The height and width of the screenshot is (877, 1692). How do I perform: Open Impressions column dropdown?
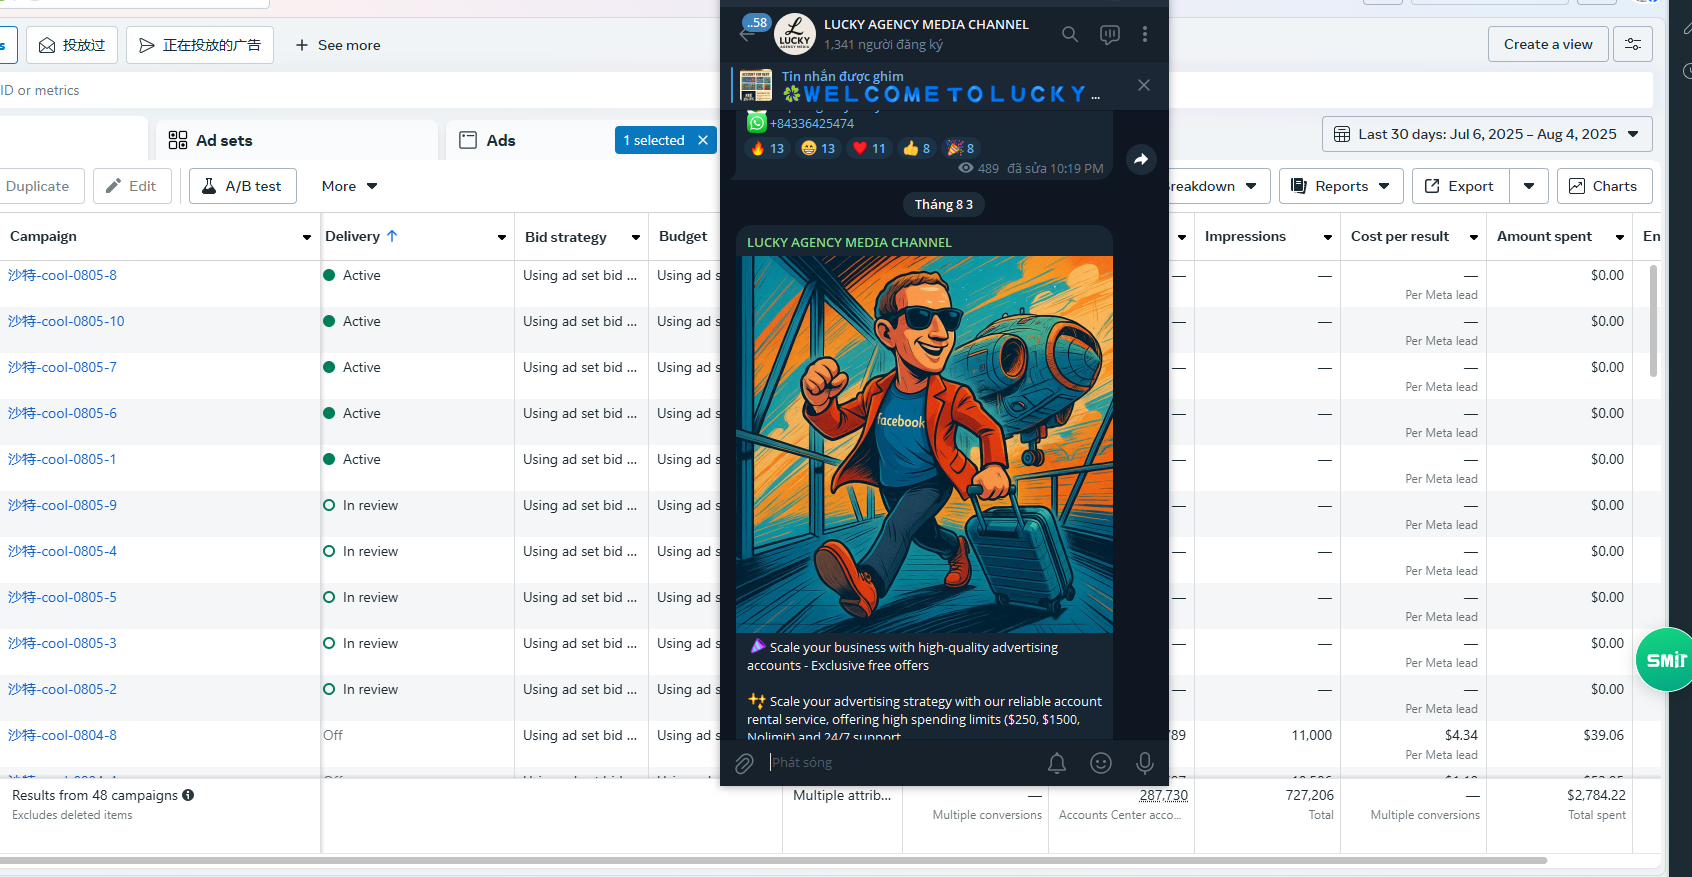coord(1327,237)
